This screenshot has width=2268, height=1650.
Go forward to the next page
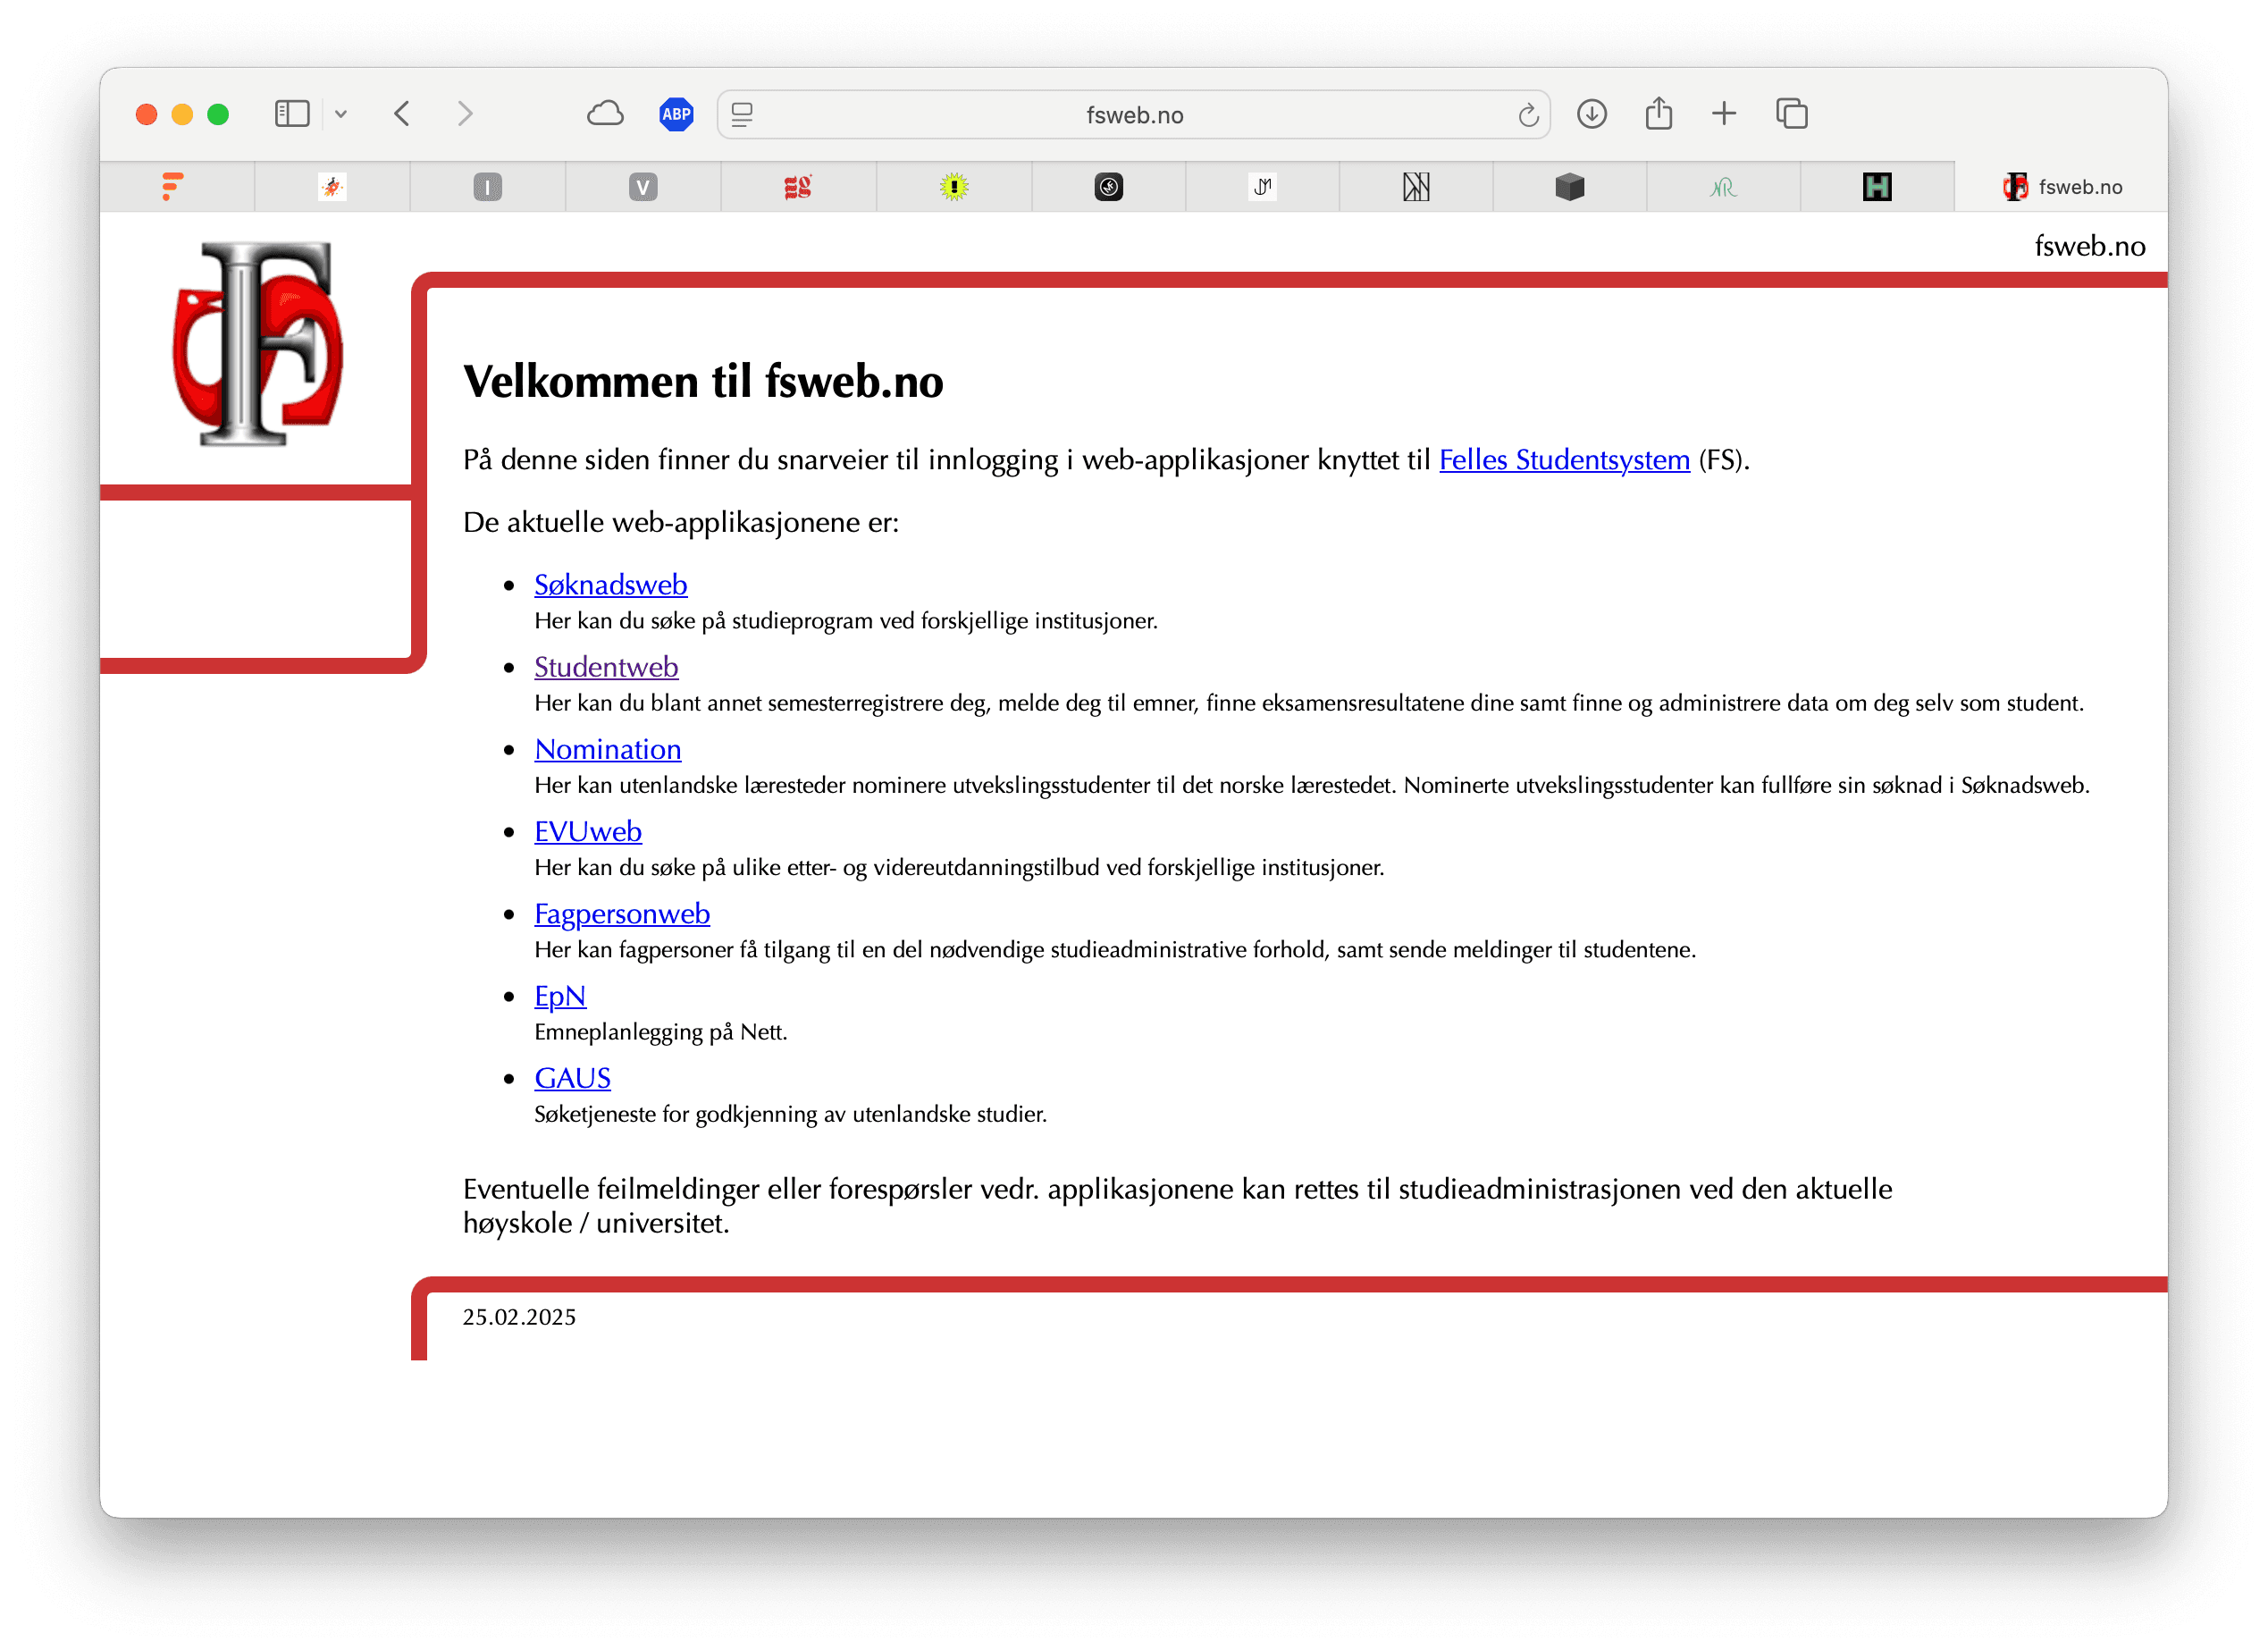tap(465, 114)
